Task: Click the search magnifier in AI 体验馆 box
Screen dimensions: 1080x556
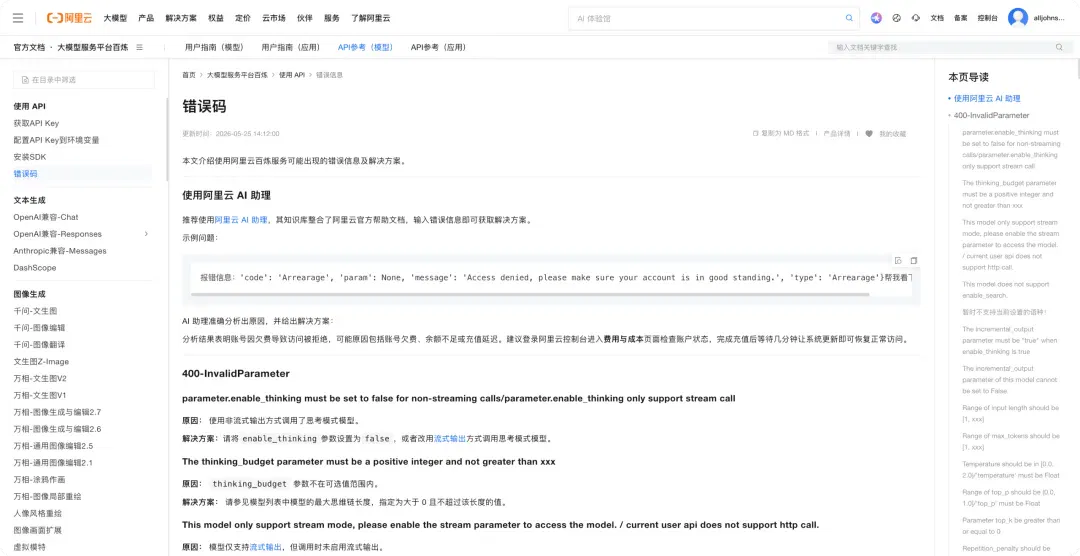Action: 849,19
